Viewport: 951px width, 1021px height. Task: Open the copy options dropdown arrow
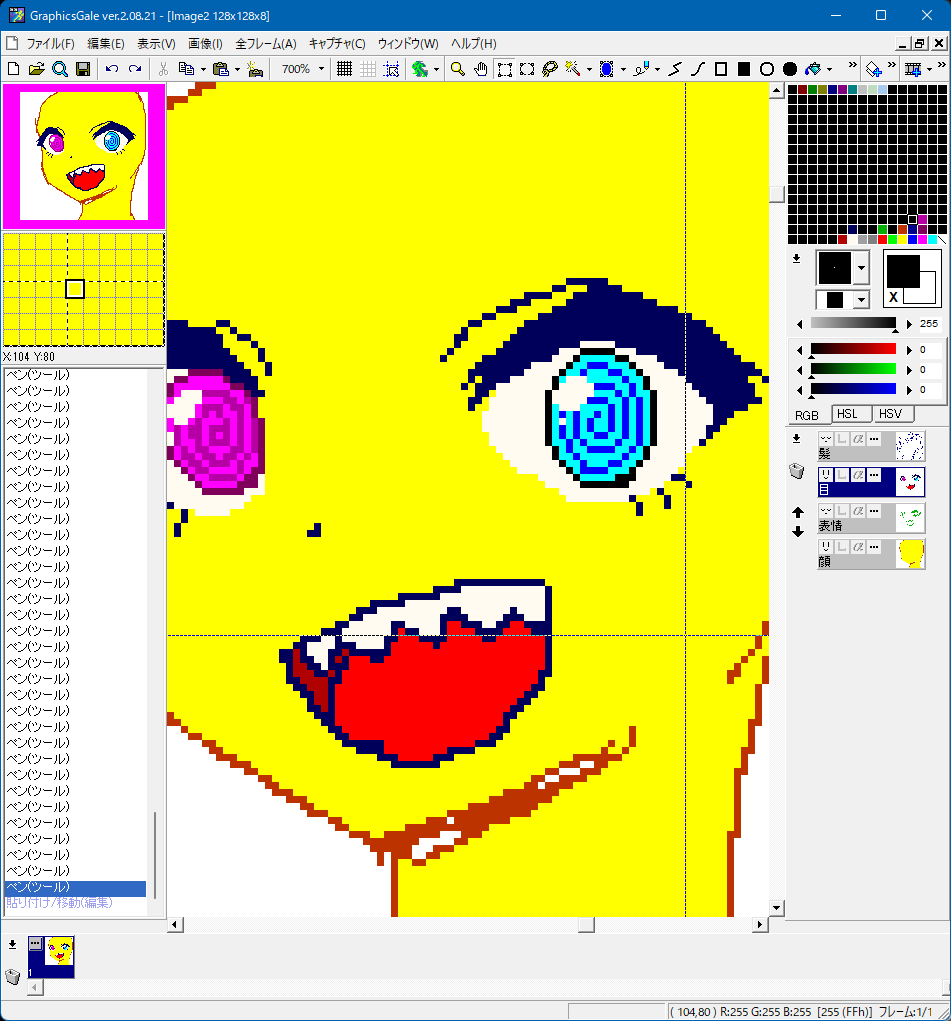(x=203, y=69)
